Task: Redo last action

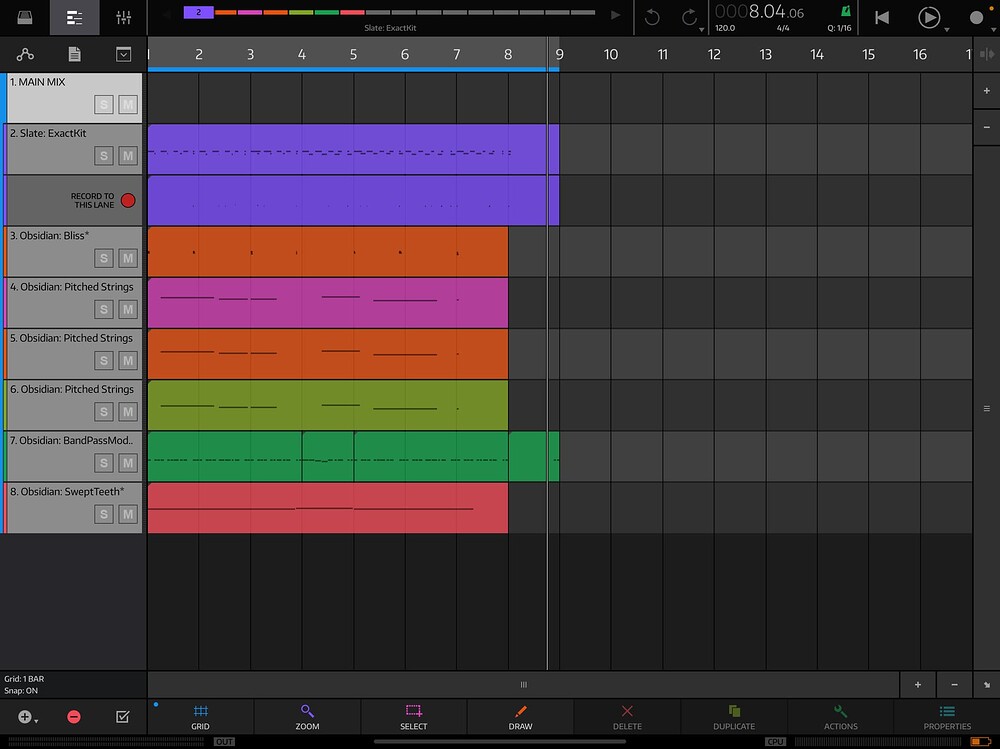Action: tap(689, 17)
